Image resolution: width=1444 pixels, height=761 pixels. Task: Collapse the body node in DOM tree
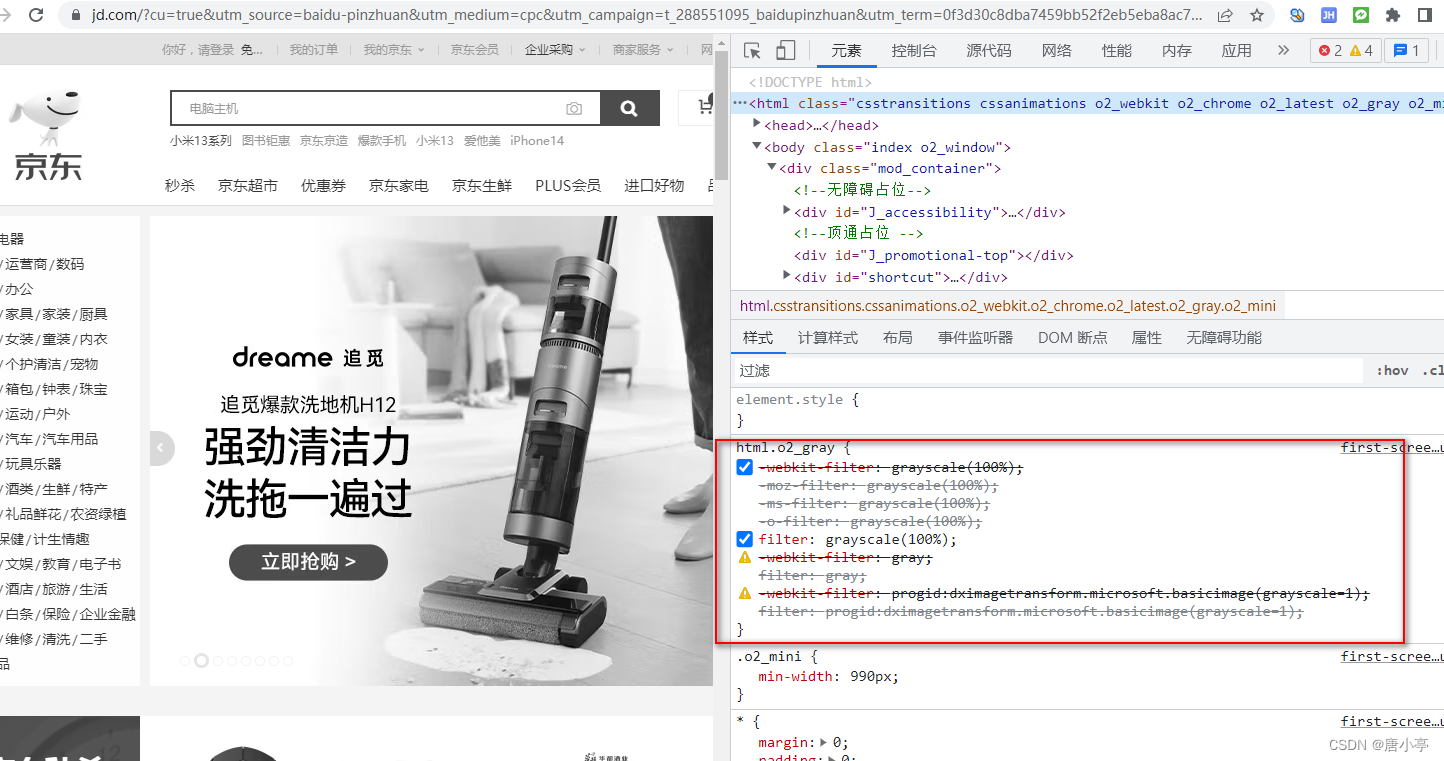pos(757,147)
